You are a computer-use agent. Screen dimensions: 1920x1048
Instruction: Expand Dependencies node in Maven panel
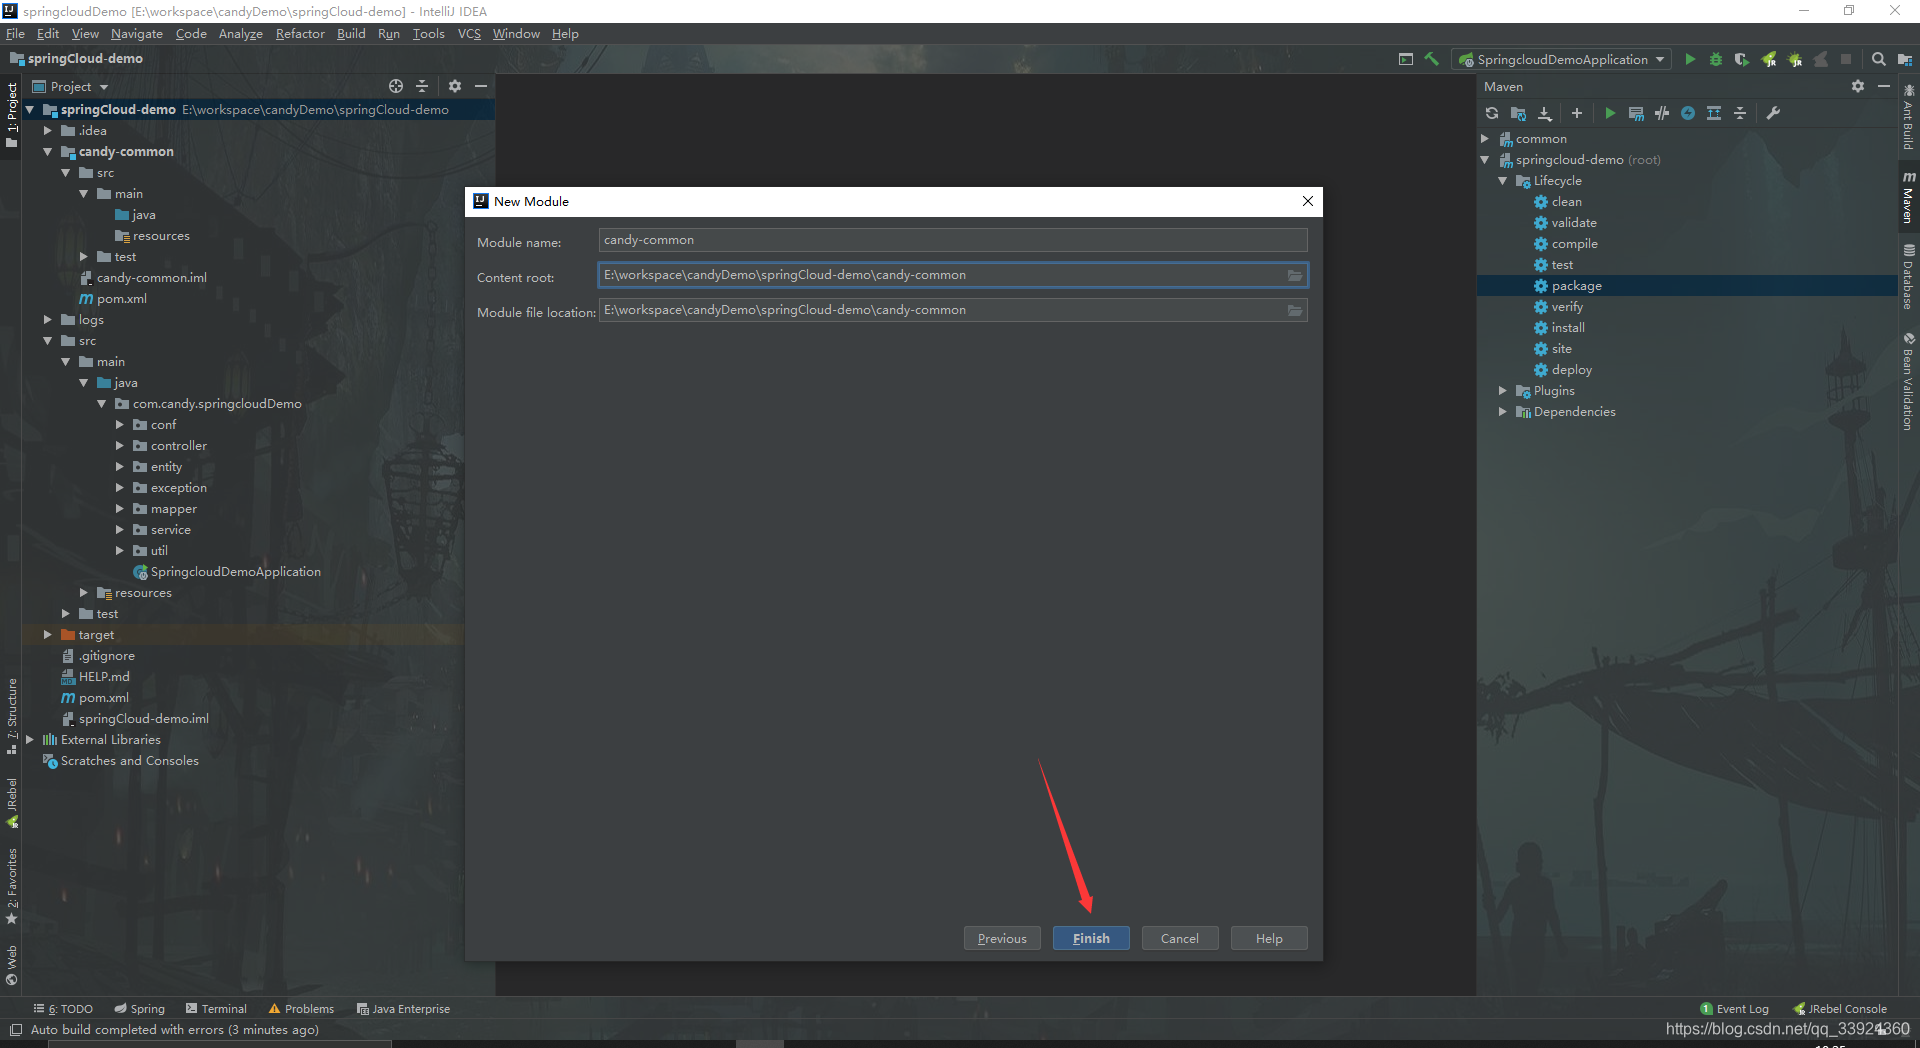coord(1502,412)
